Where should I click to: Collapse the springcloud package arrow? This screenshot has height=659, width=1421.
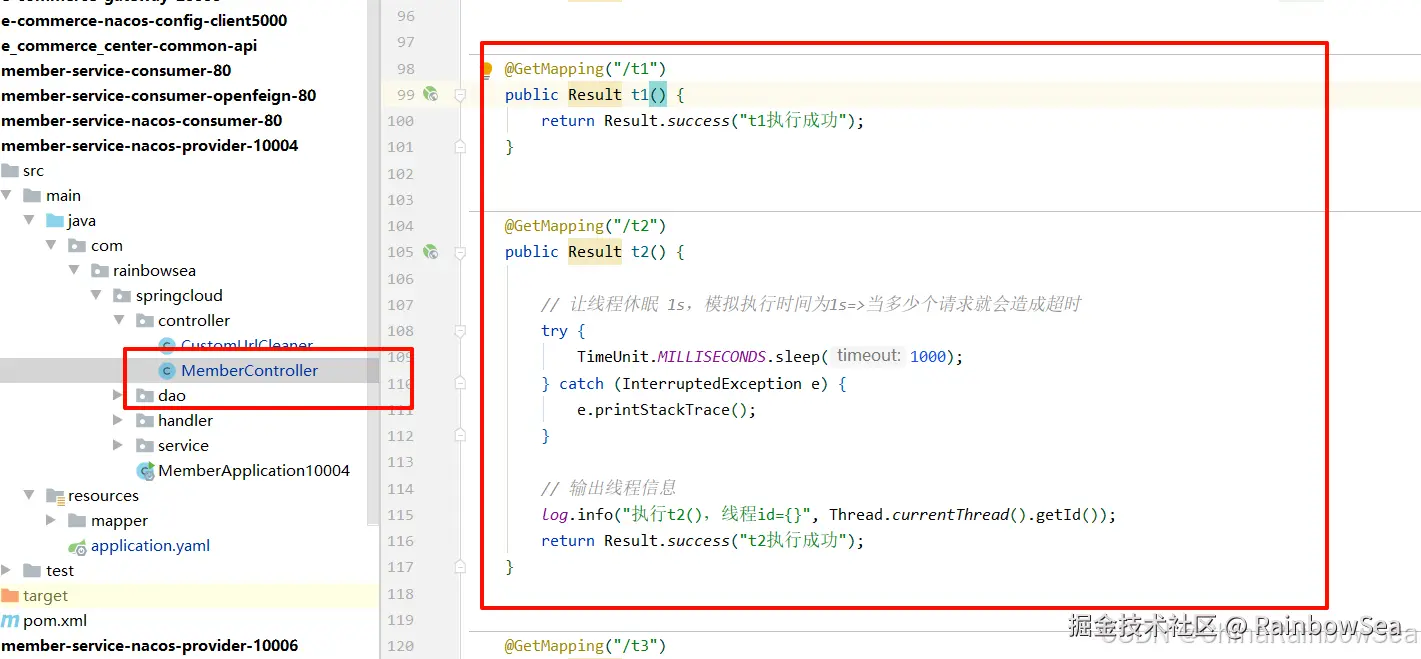click(x=96, y=296)
